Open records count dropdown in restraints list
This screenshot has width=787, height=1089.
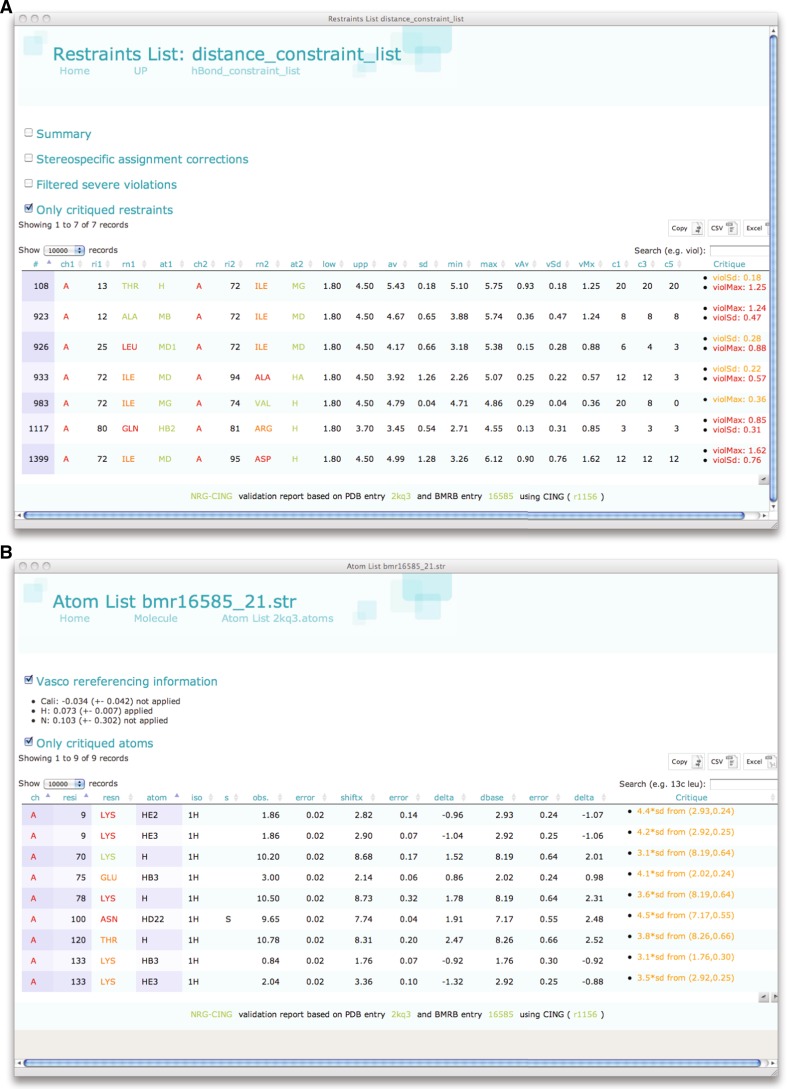(65, 248)
